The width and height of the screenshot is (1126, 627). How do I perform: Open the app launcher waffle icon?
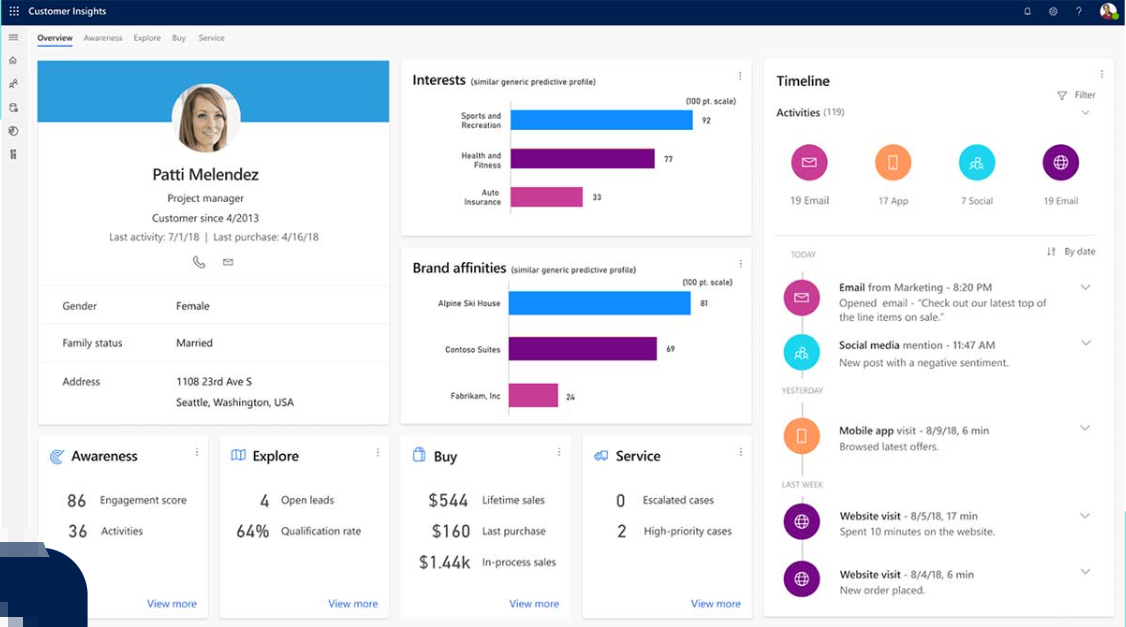coord(14,11)
